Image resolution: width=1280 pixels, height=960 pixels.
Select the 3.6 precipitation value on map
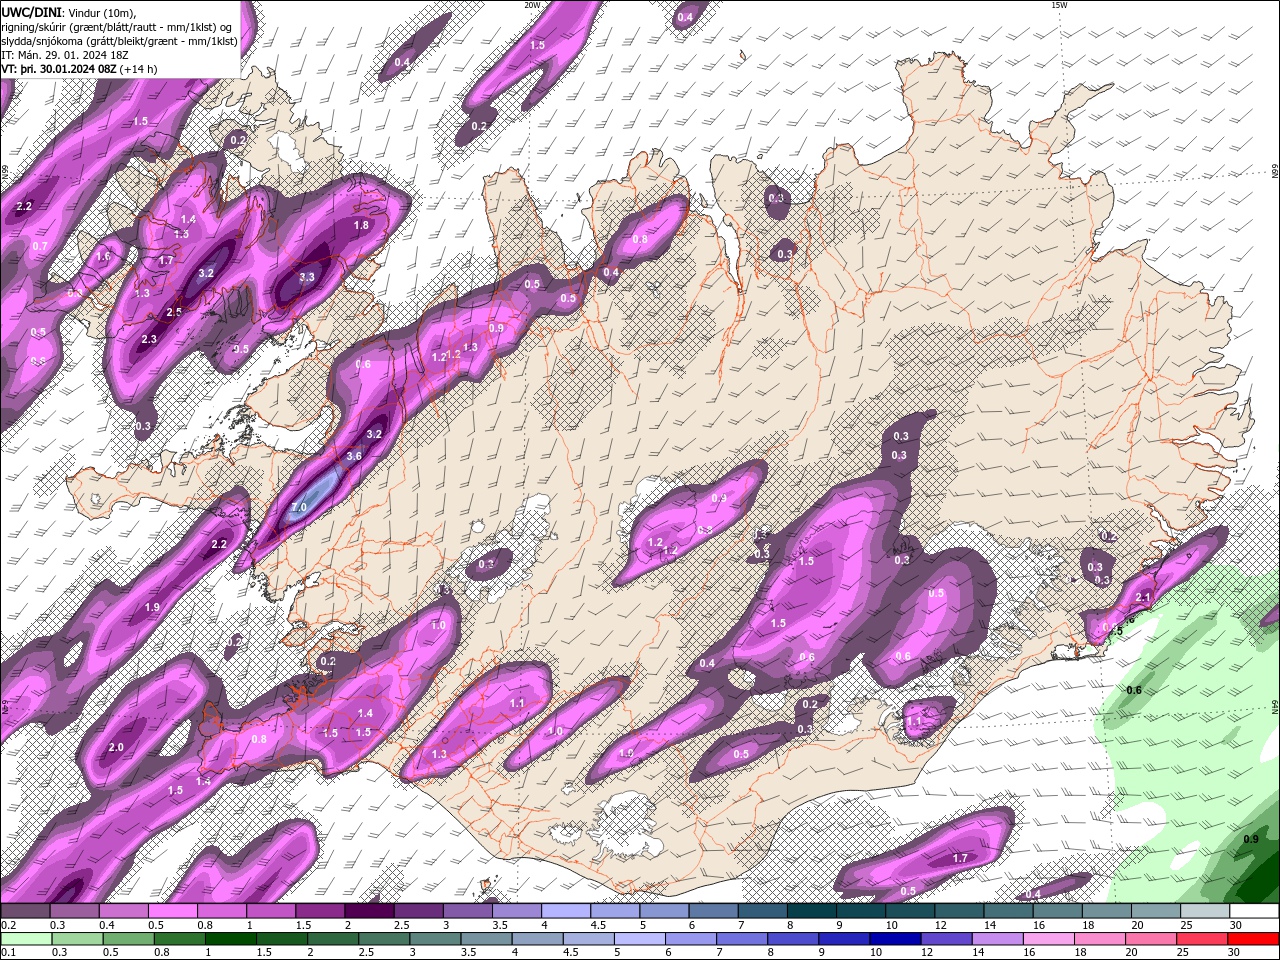click(x=353, y=456)
